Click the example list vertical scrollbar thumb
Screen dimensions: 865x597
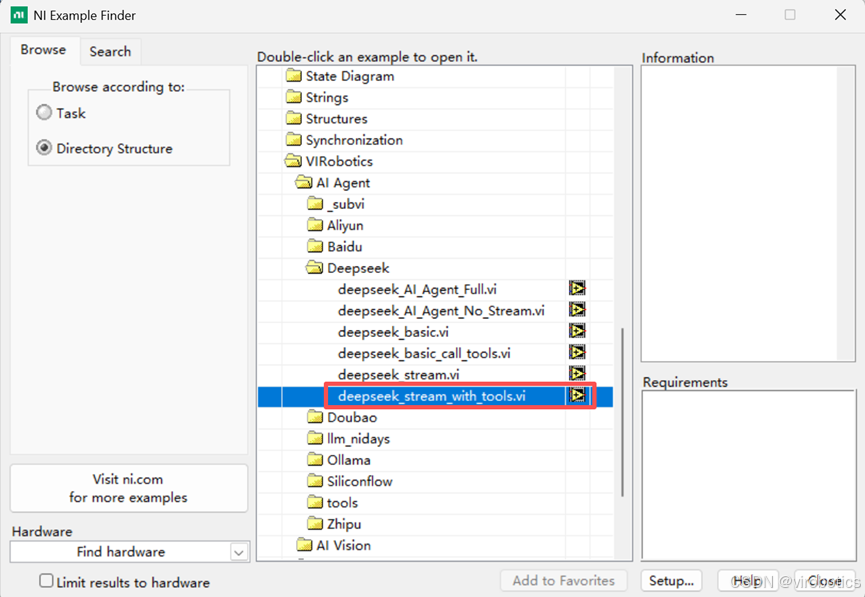622,412
